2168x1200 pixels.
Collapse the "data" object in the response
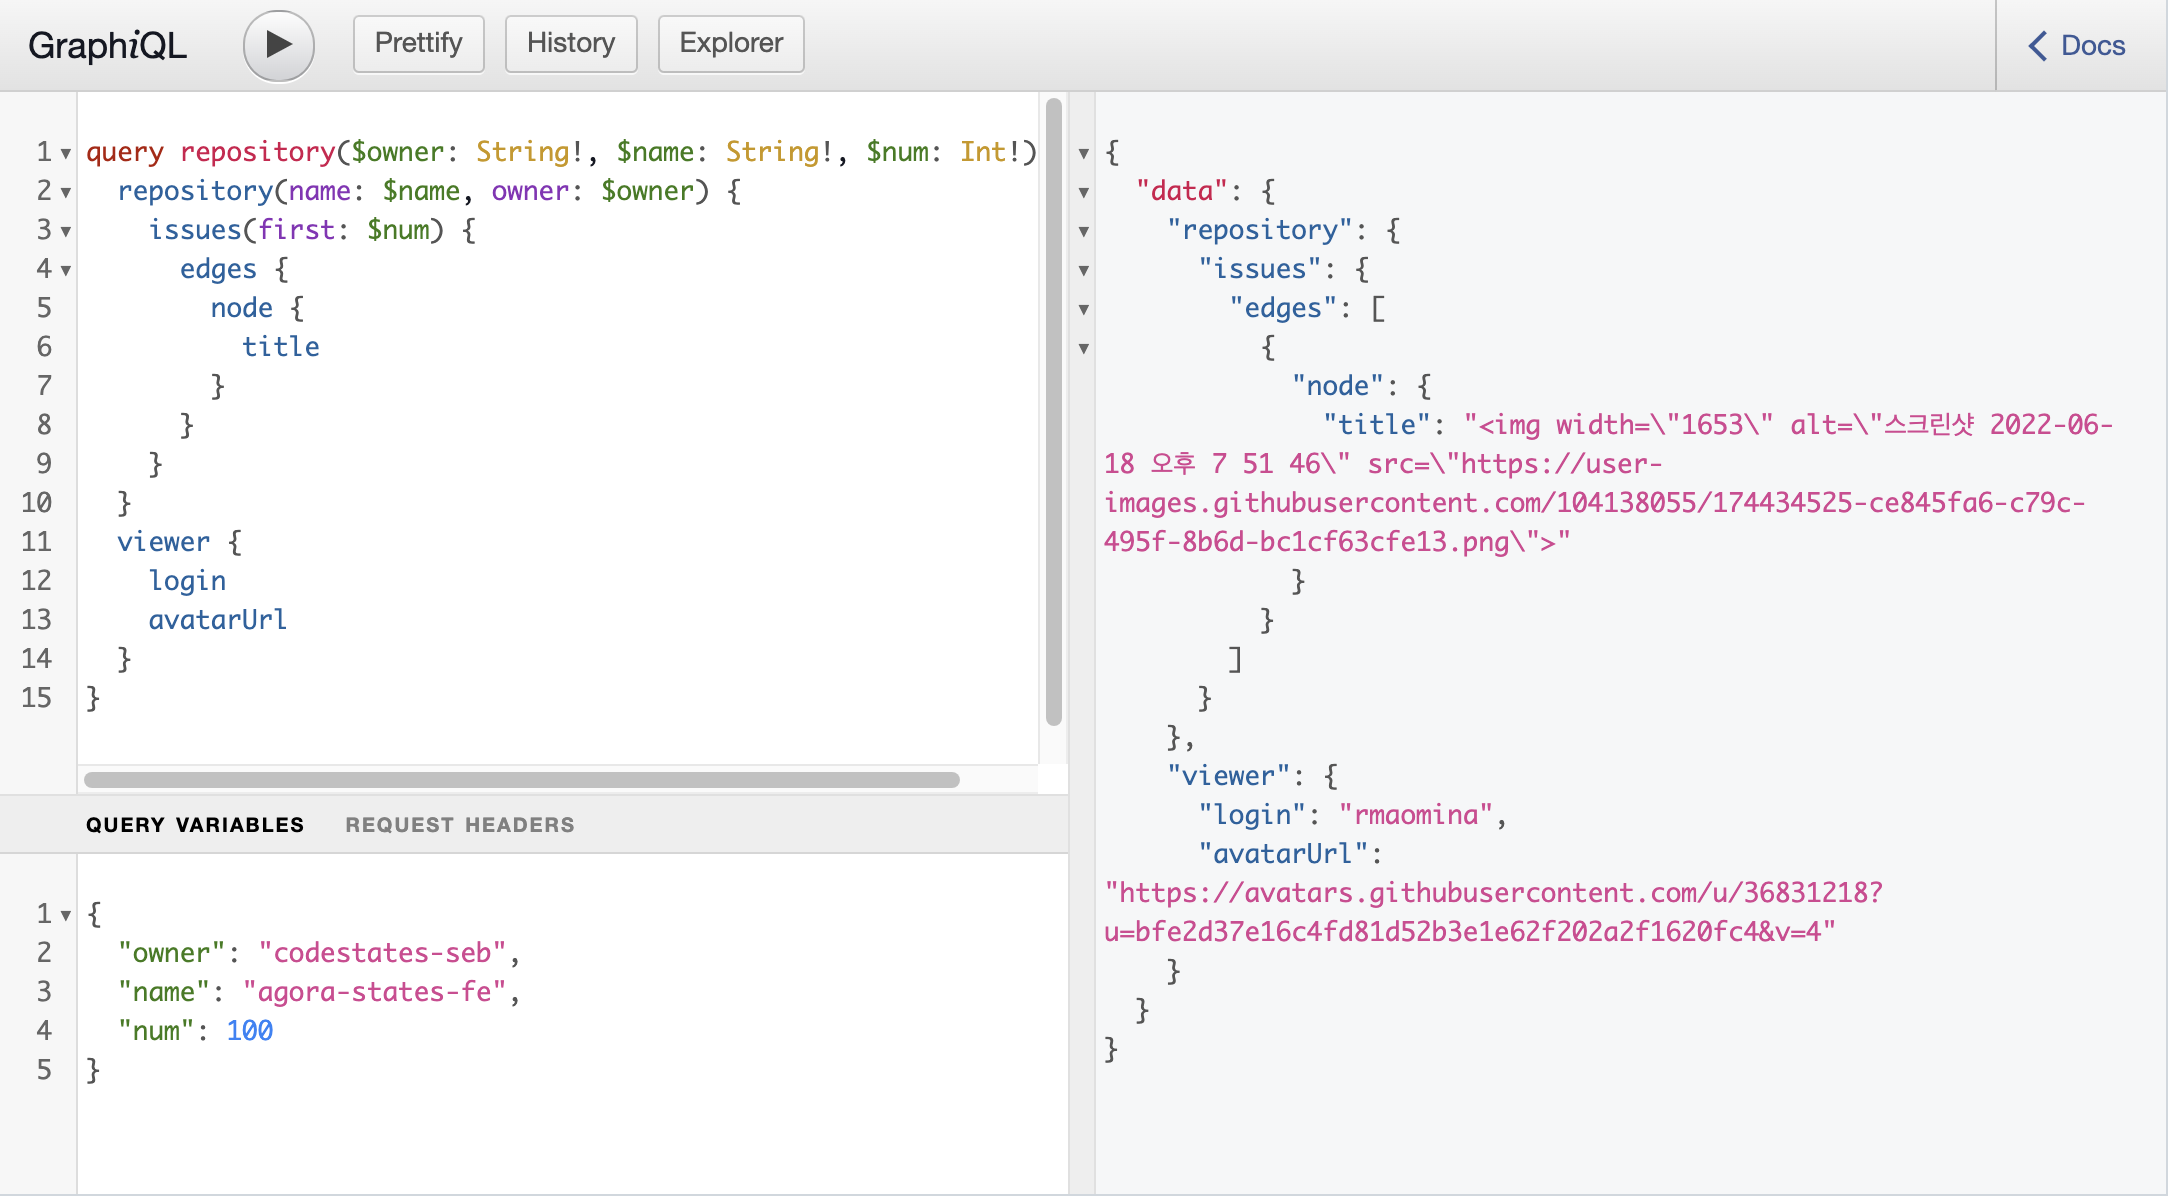[x=1083, y=193]
